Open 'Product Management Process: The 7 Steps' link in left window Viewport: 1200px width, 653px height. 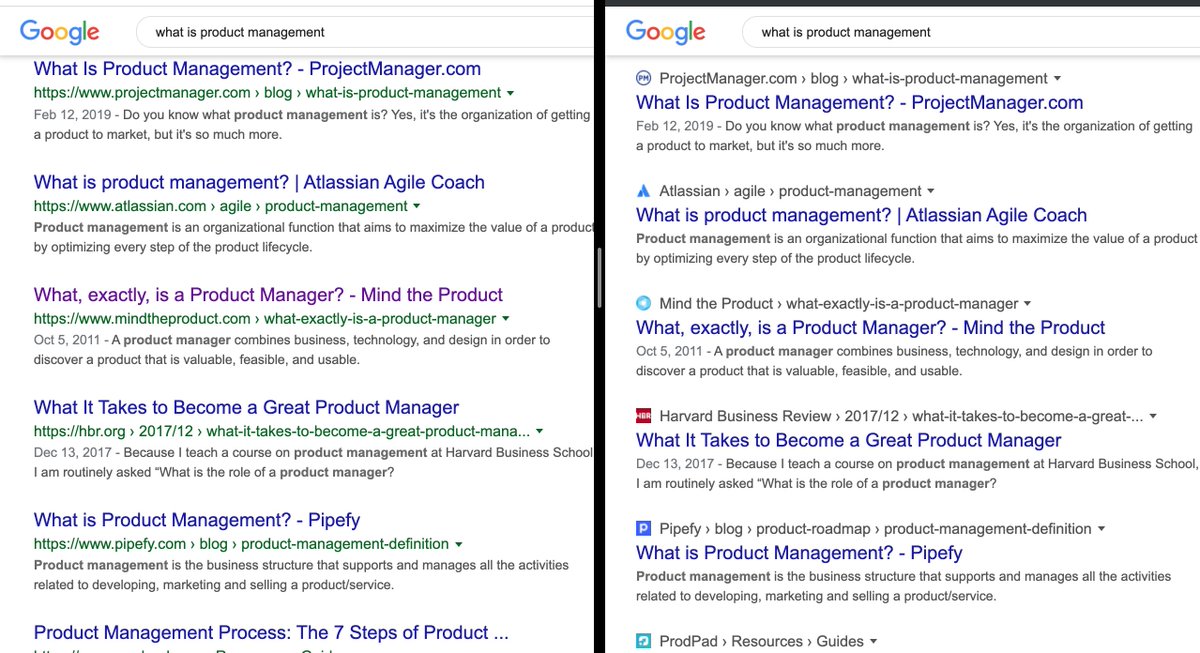click(271, 632)
